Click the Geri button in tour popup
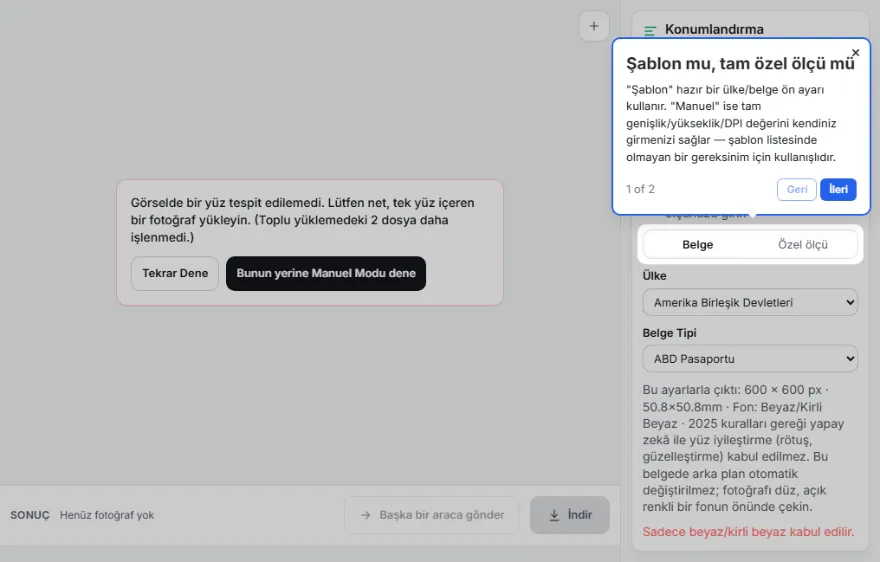The image size is (880, 562). [x=796, y=189]
